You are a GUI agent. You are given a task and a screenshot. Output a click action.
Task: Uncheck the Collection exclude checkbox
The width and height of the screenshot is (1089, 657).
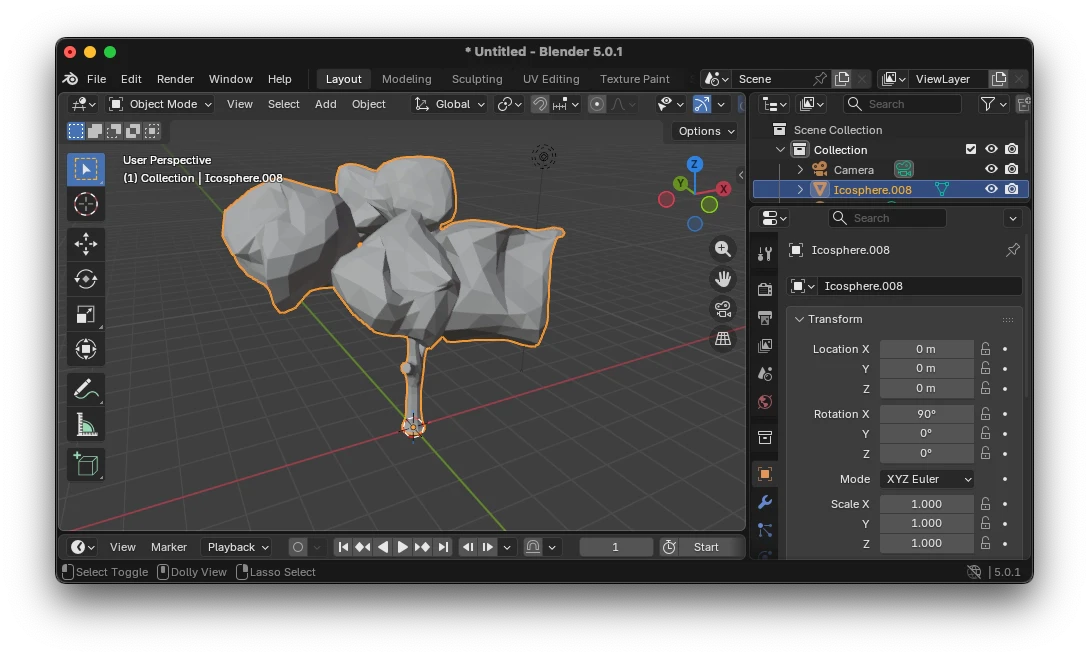(x=970, y=149)
